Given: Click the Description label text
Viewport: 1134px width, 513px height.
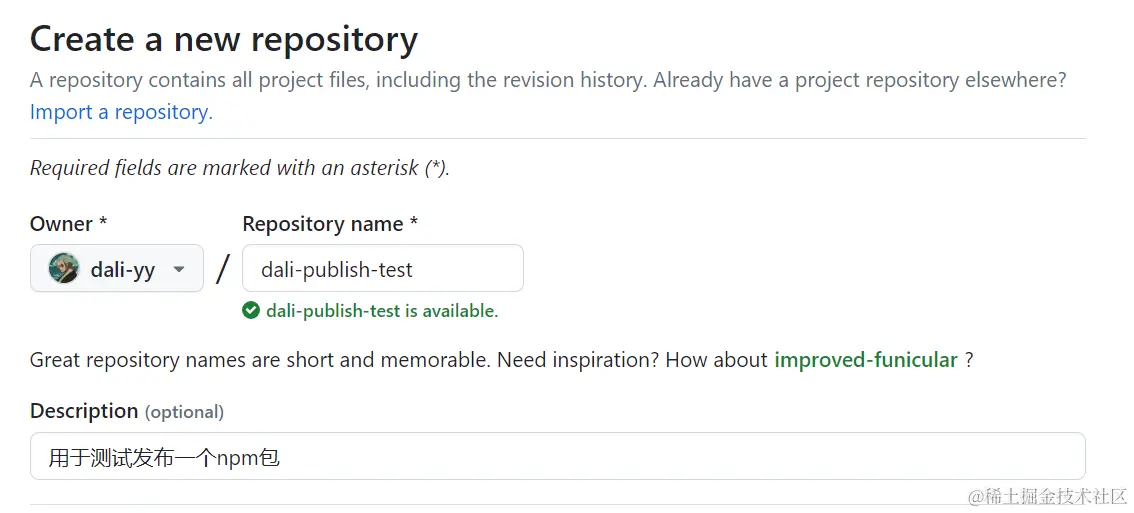Looking at the screenshot, I should [x=84, y=411].
